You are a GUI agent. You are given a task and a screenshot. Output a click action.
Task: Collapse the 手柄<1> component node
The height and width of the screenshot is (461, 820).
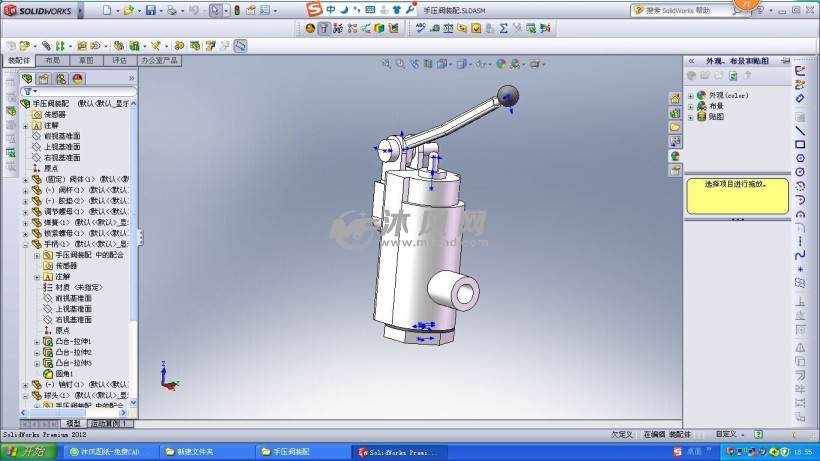pyautogui.click(x=25, y=244)
